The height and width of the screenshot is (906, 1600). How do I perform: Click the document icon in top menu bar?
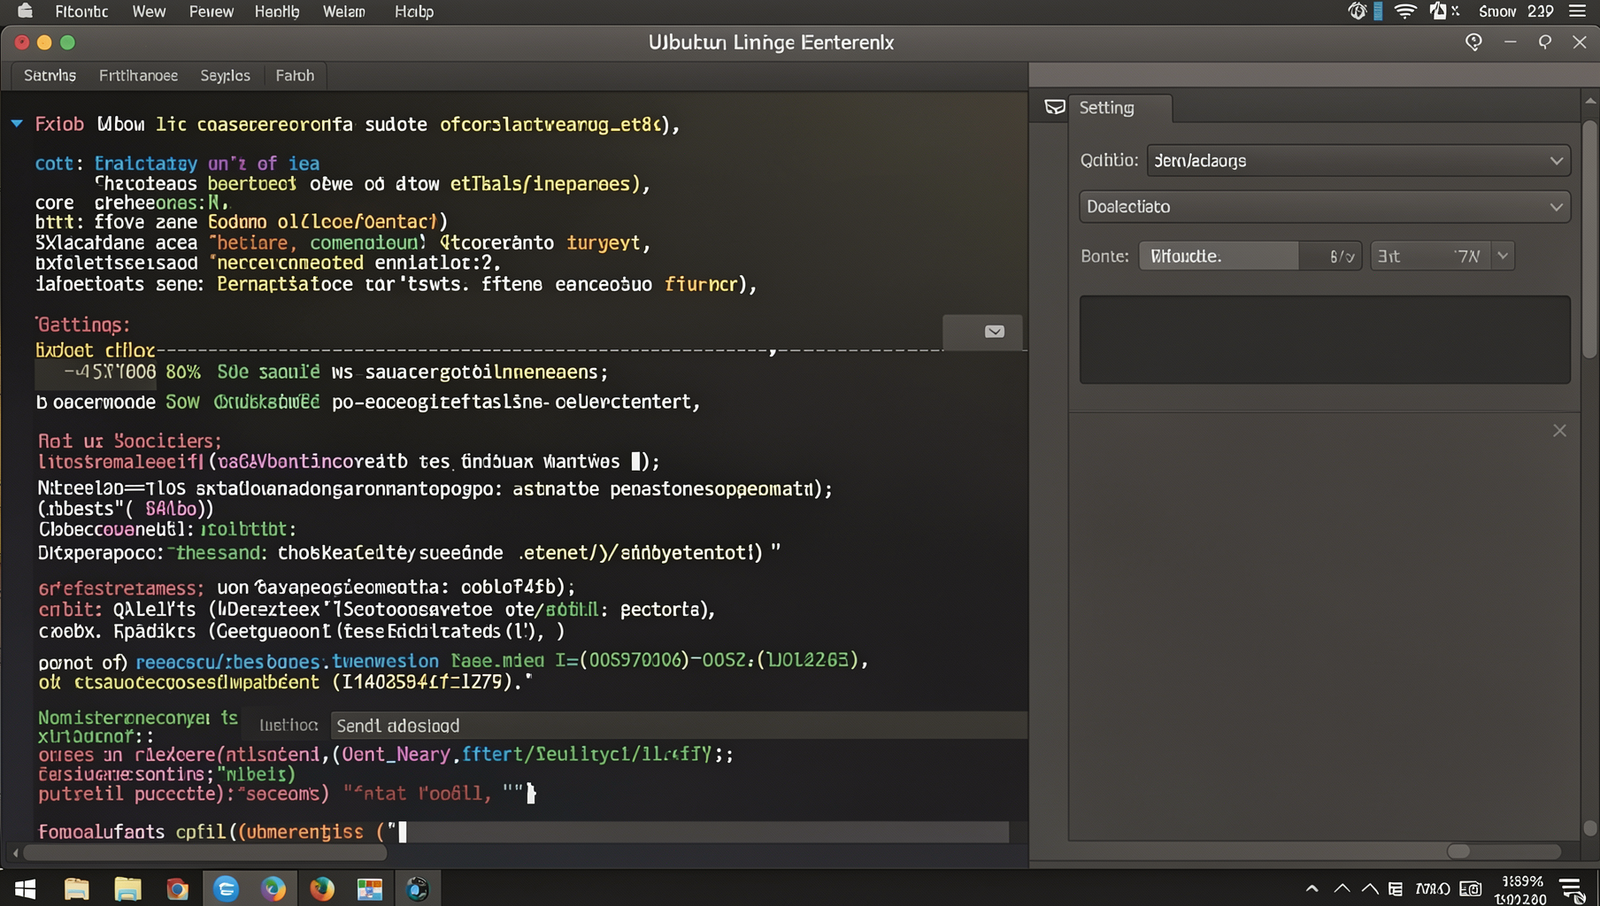point(1438,11)
